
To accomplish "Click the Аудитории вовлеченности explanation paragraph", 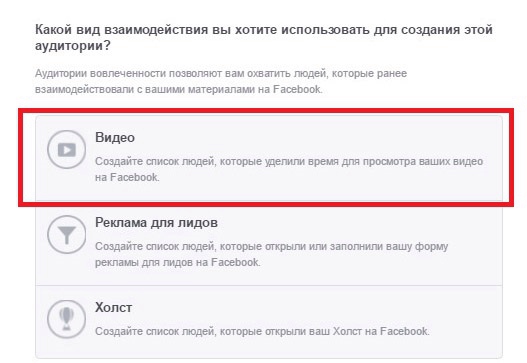I will pyautogui.click(x=221, y=81).
